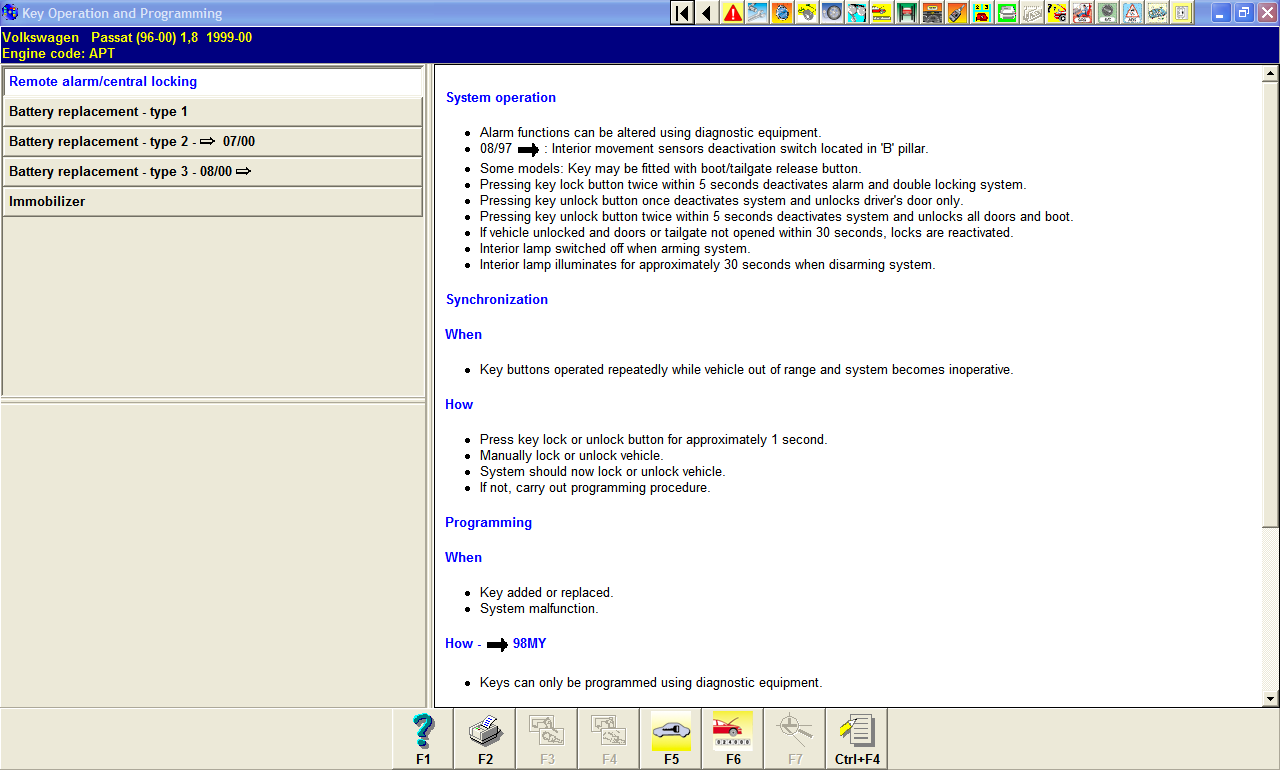The height and width of the screenshot is (770, 1280).
Task: Open Battery replacement - type 1
Action: 213,112
